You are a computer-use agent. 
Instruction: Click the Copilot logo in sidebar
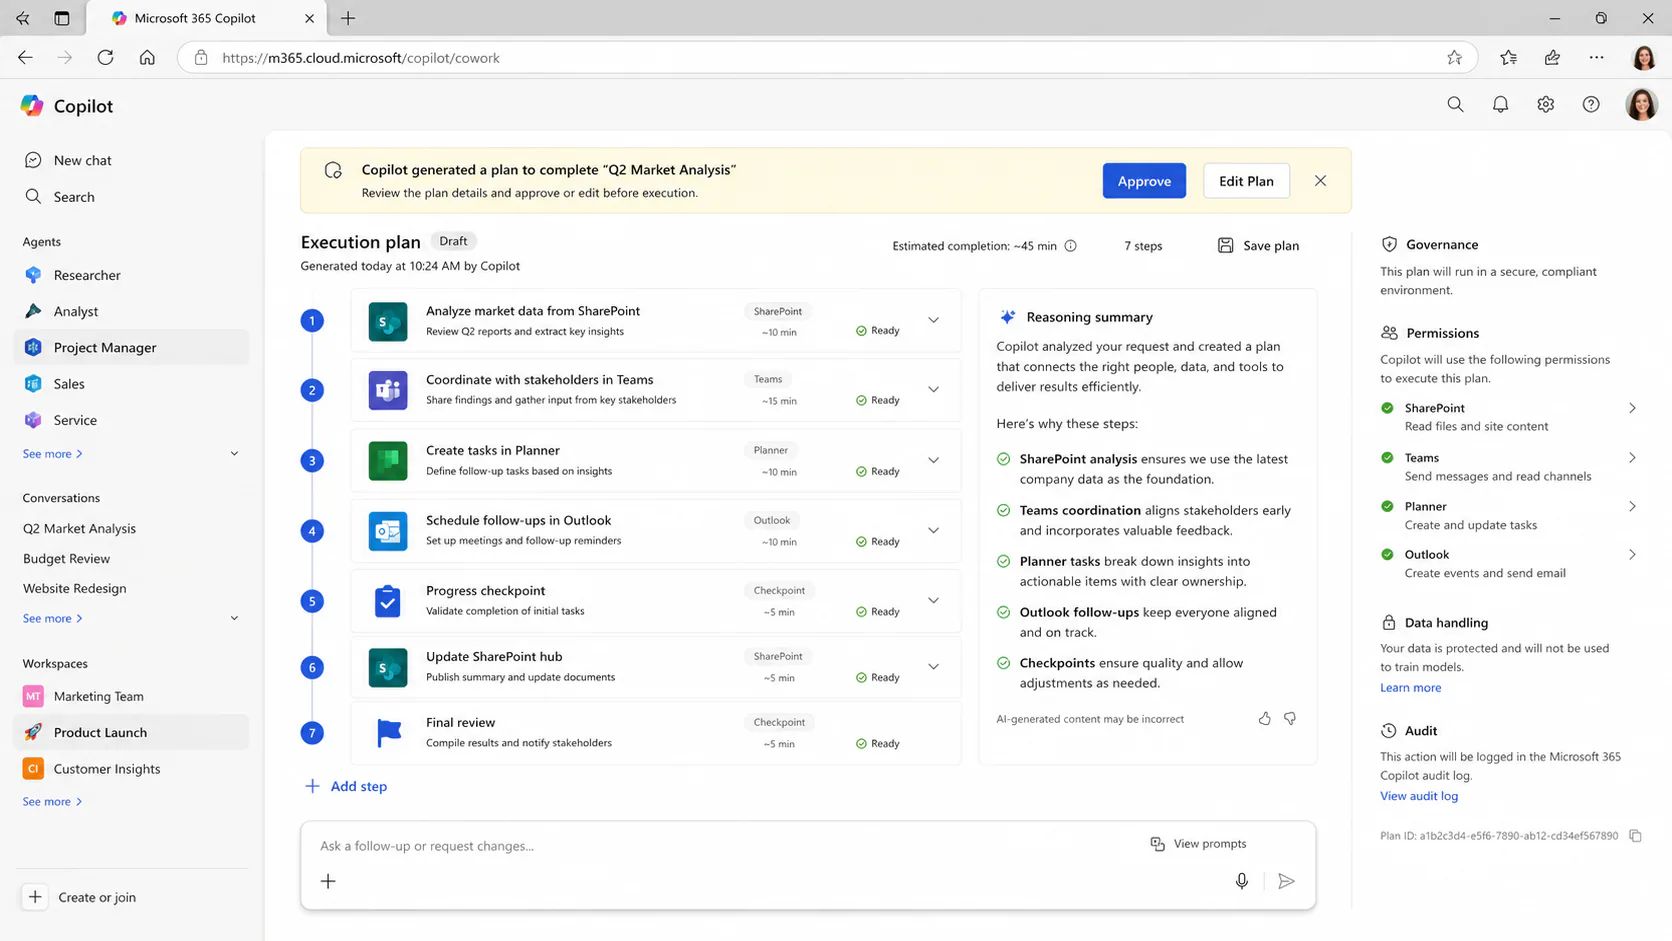pyautogui.click(x=32, y=105)
